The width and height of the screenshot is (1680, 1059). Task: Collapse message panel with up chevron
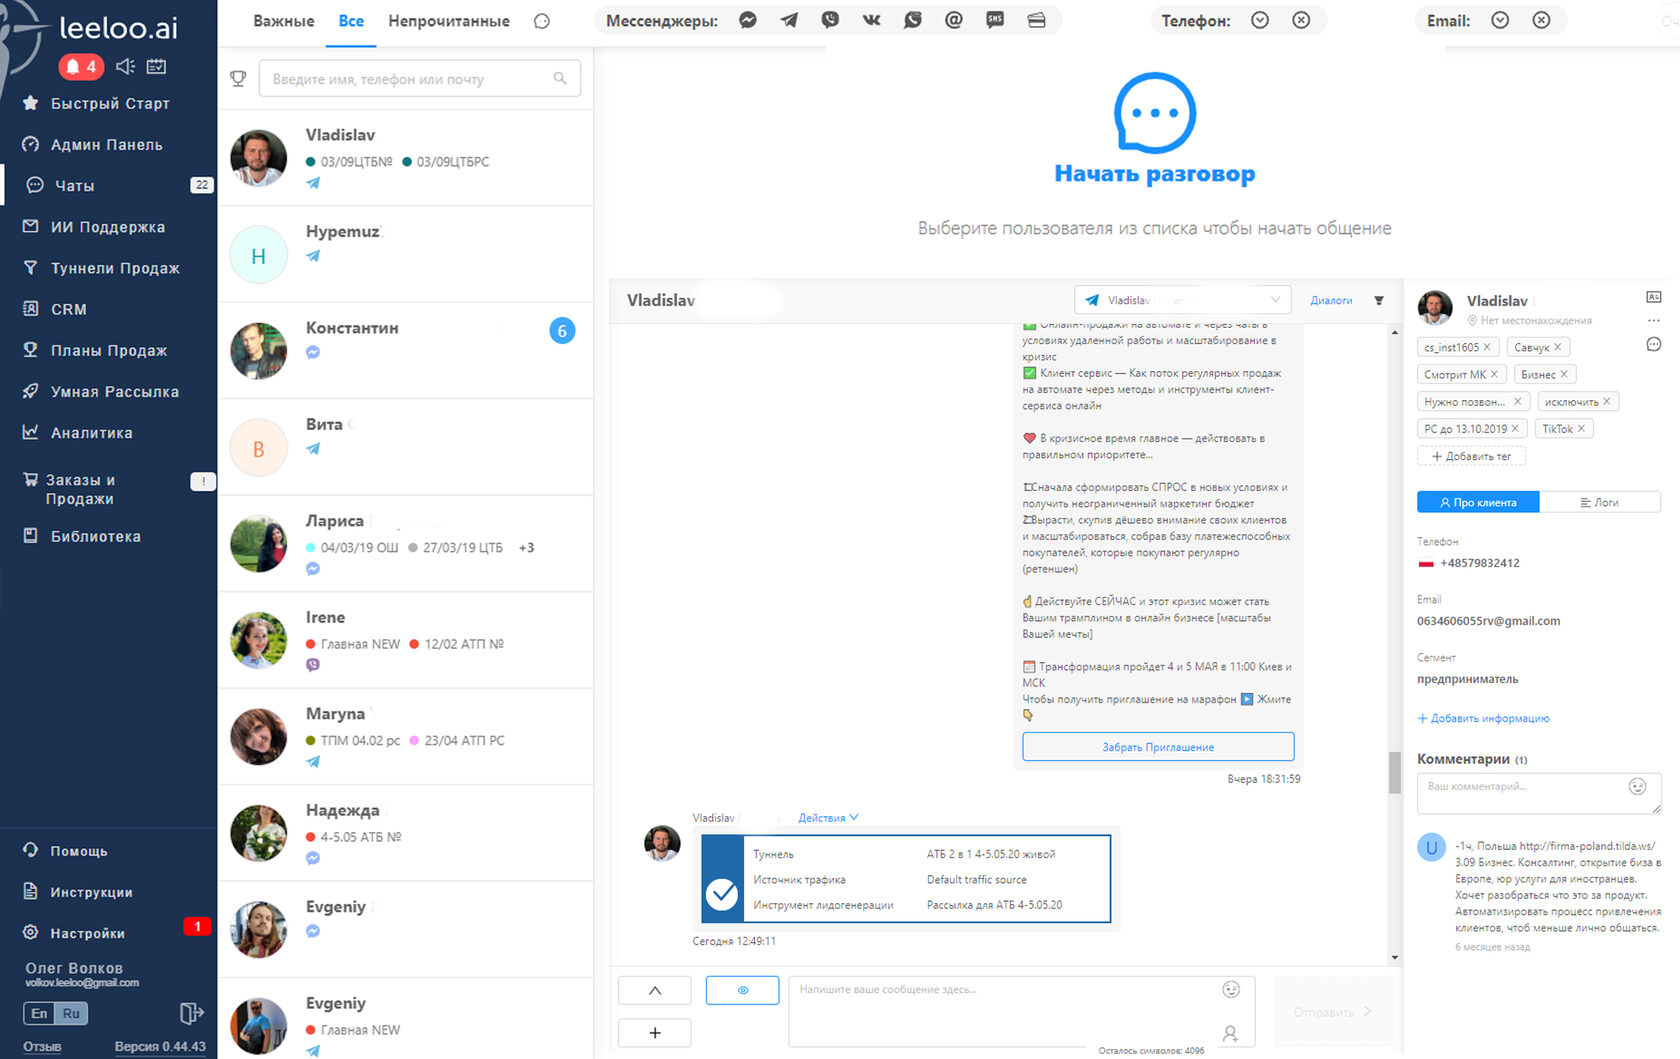[655, 990]
